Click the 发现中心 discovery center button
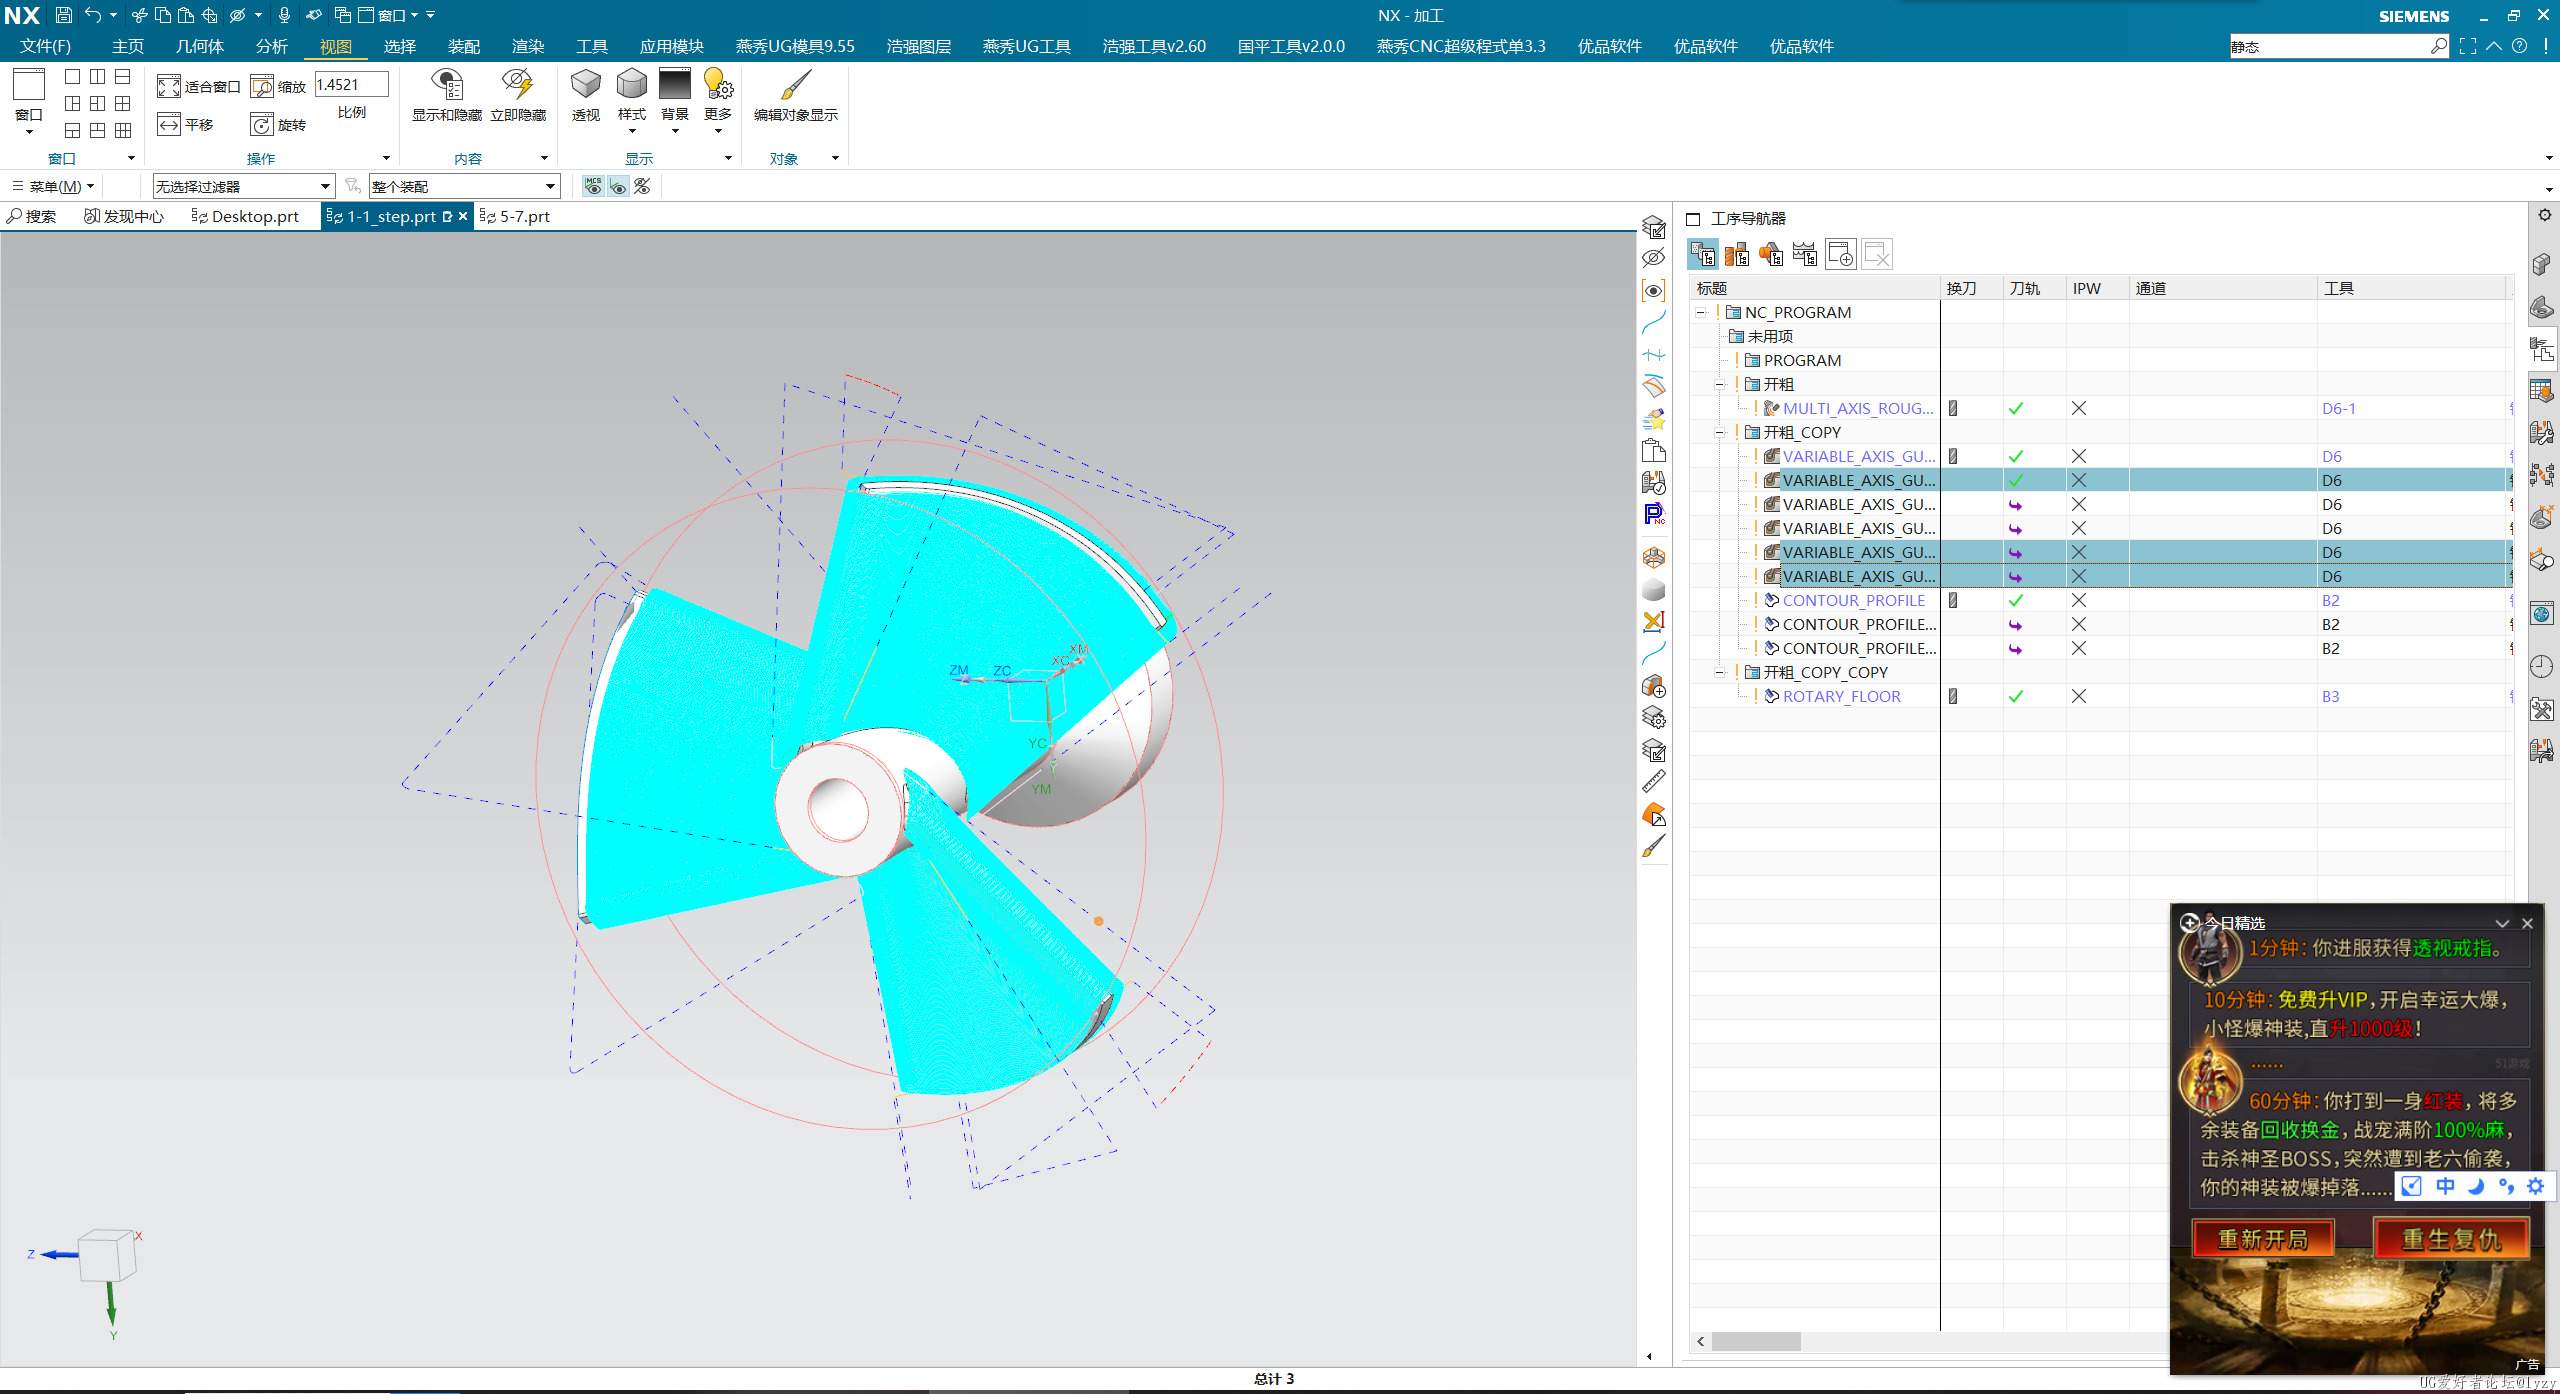 (x=124, y=216)
